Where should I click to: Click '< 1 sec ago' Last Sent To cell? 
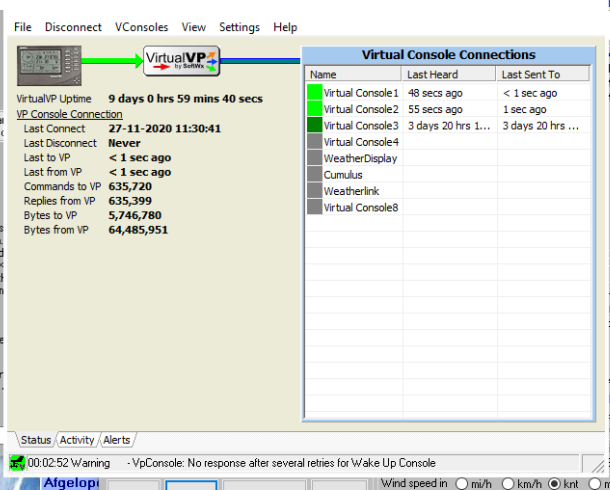[x=530, y=93]
